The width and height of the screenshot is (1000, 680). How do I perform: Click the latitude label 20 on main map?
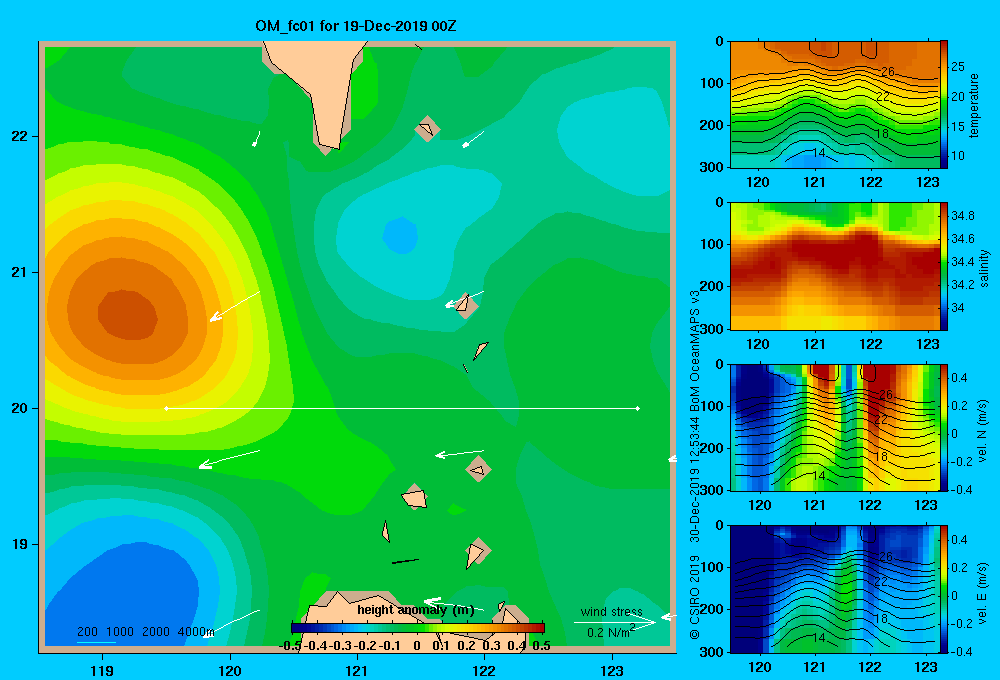pos(19,408)
